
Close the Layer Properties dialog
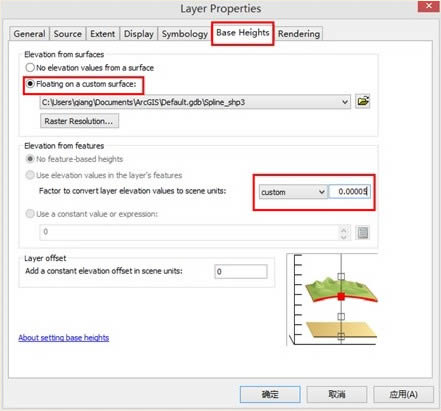(x=428, y=6)
